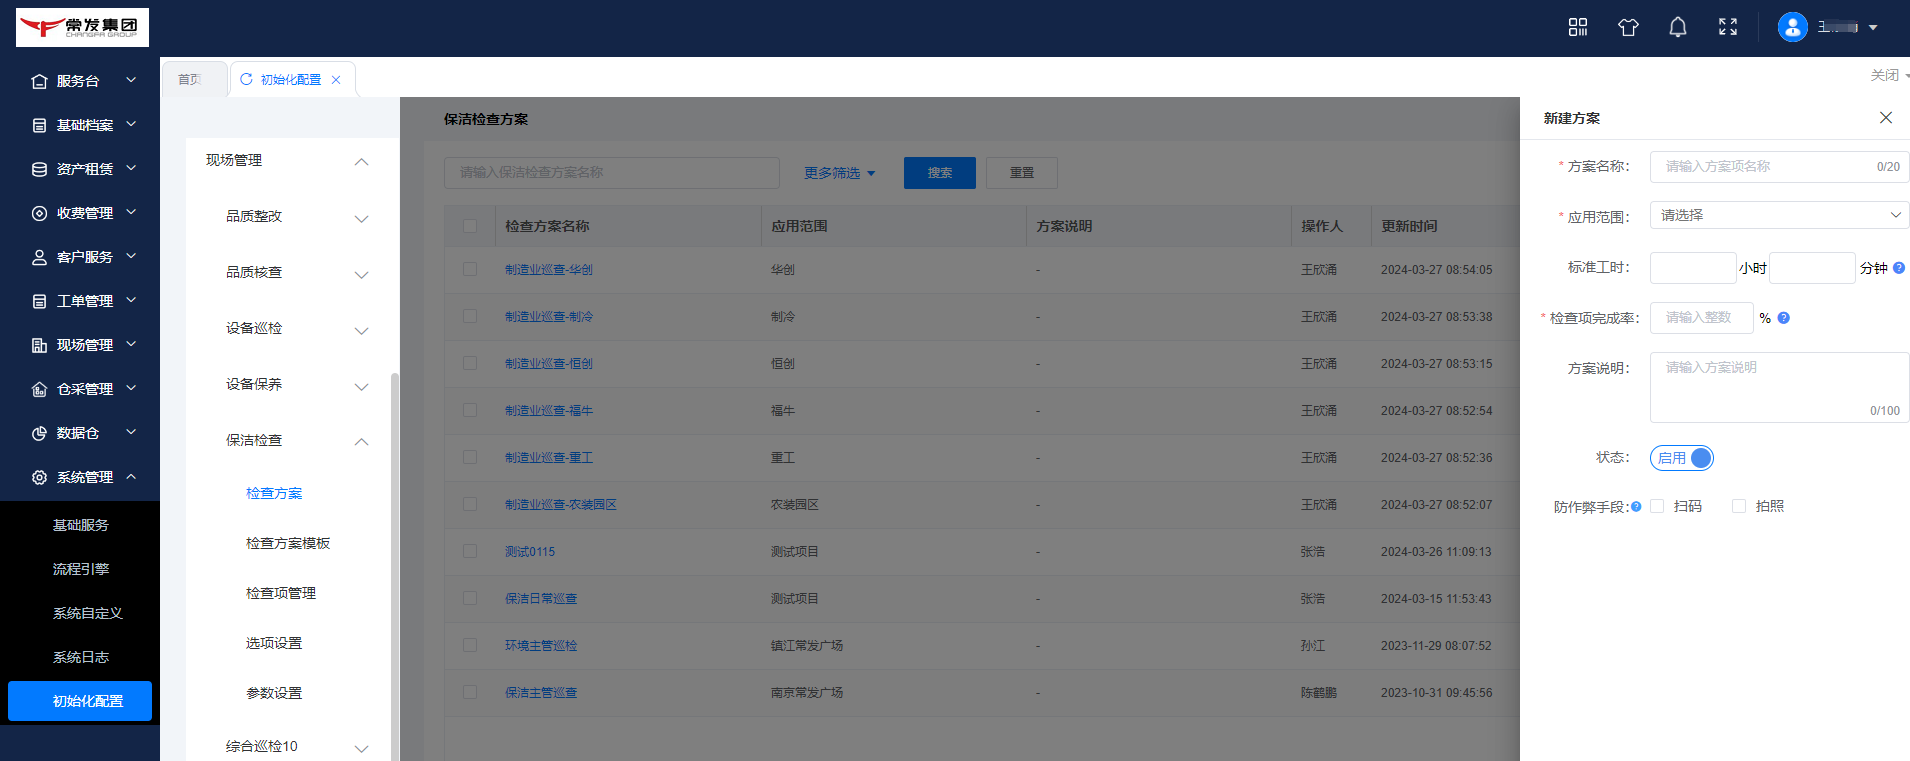Image resolution: width=1910 pixels, height=761 pixels.
Task: Close the 新建方案 panel with X
Action: tap(1886, 118)
